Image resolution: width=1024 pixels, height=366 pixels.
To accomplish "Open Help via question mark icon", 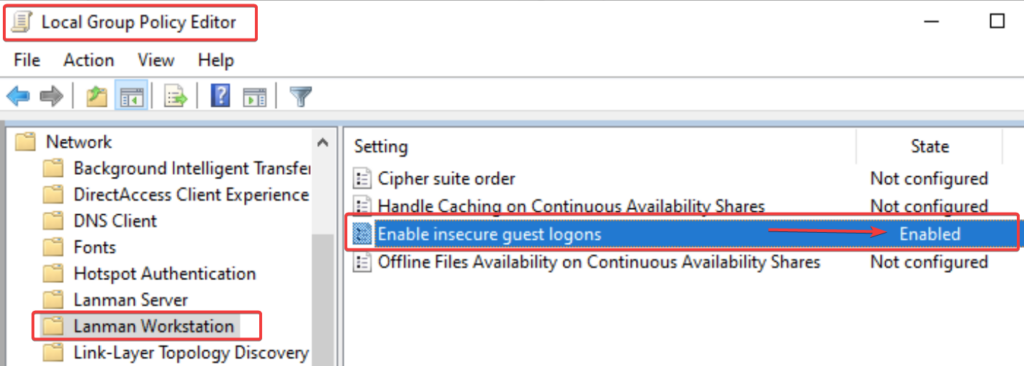I will point(221,96).
